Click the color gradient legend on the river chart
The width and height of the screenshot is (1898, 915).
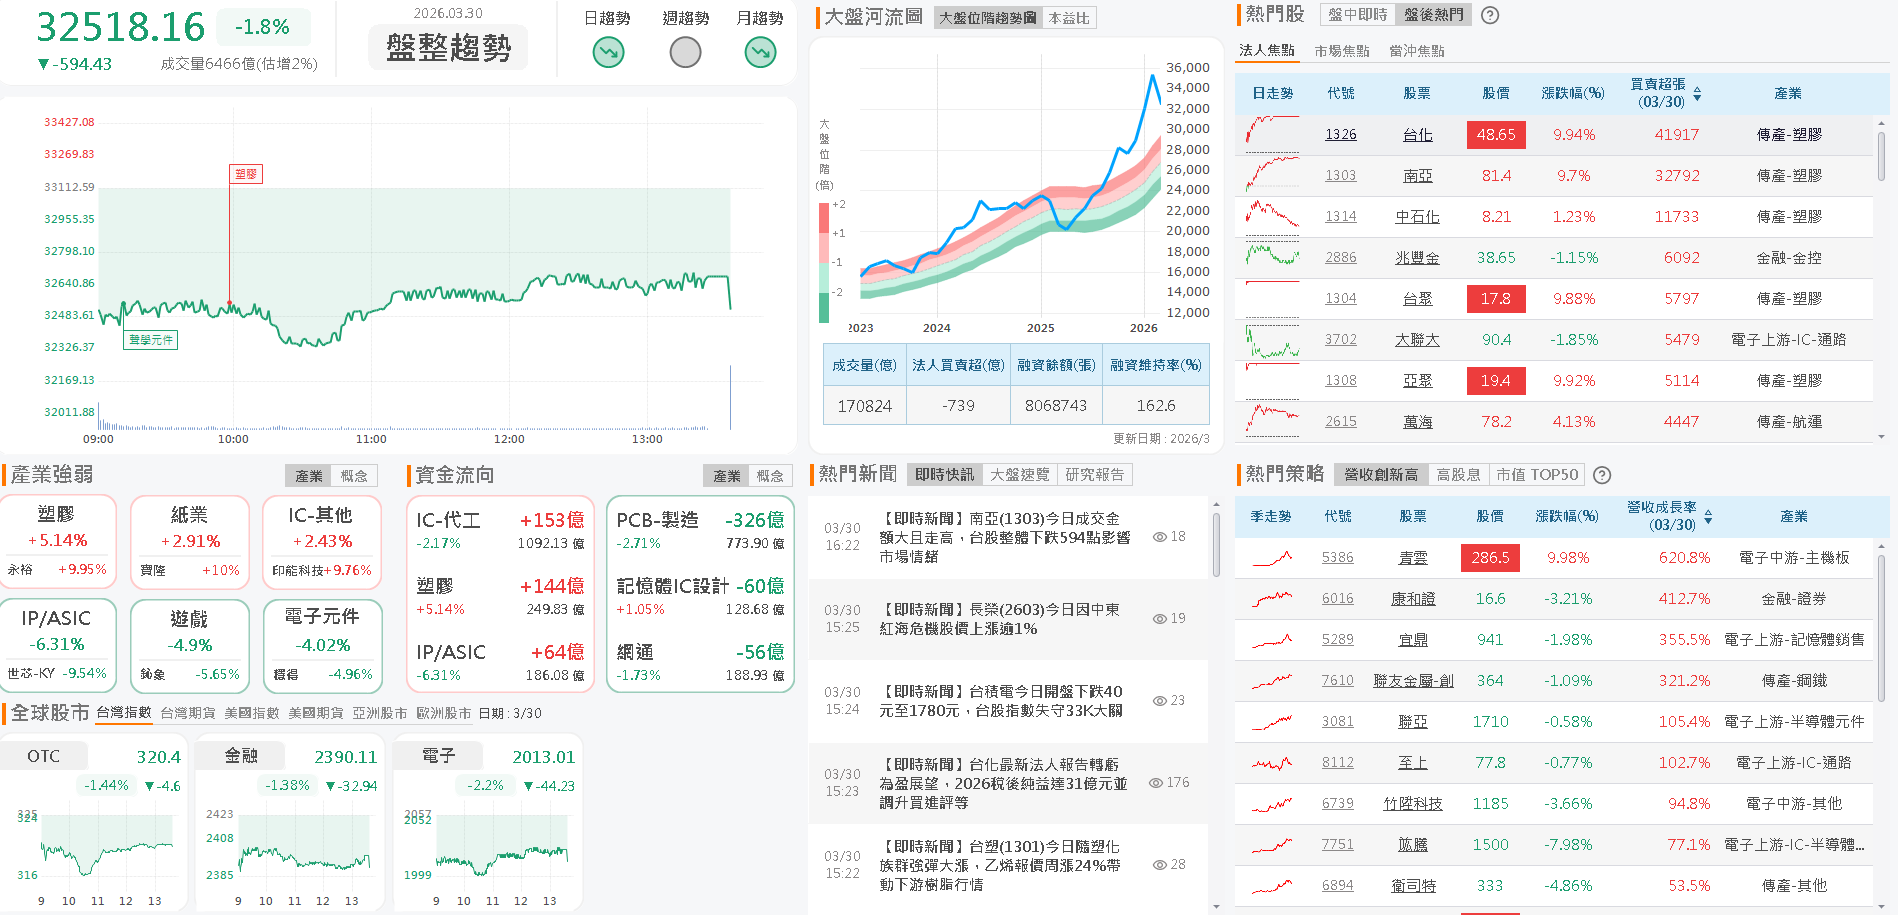click(x=822, y=255)
